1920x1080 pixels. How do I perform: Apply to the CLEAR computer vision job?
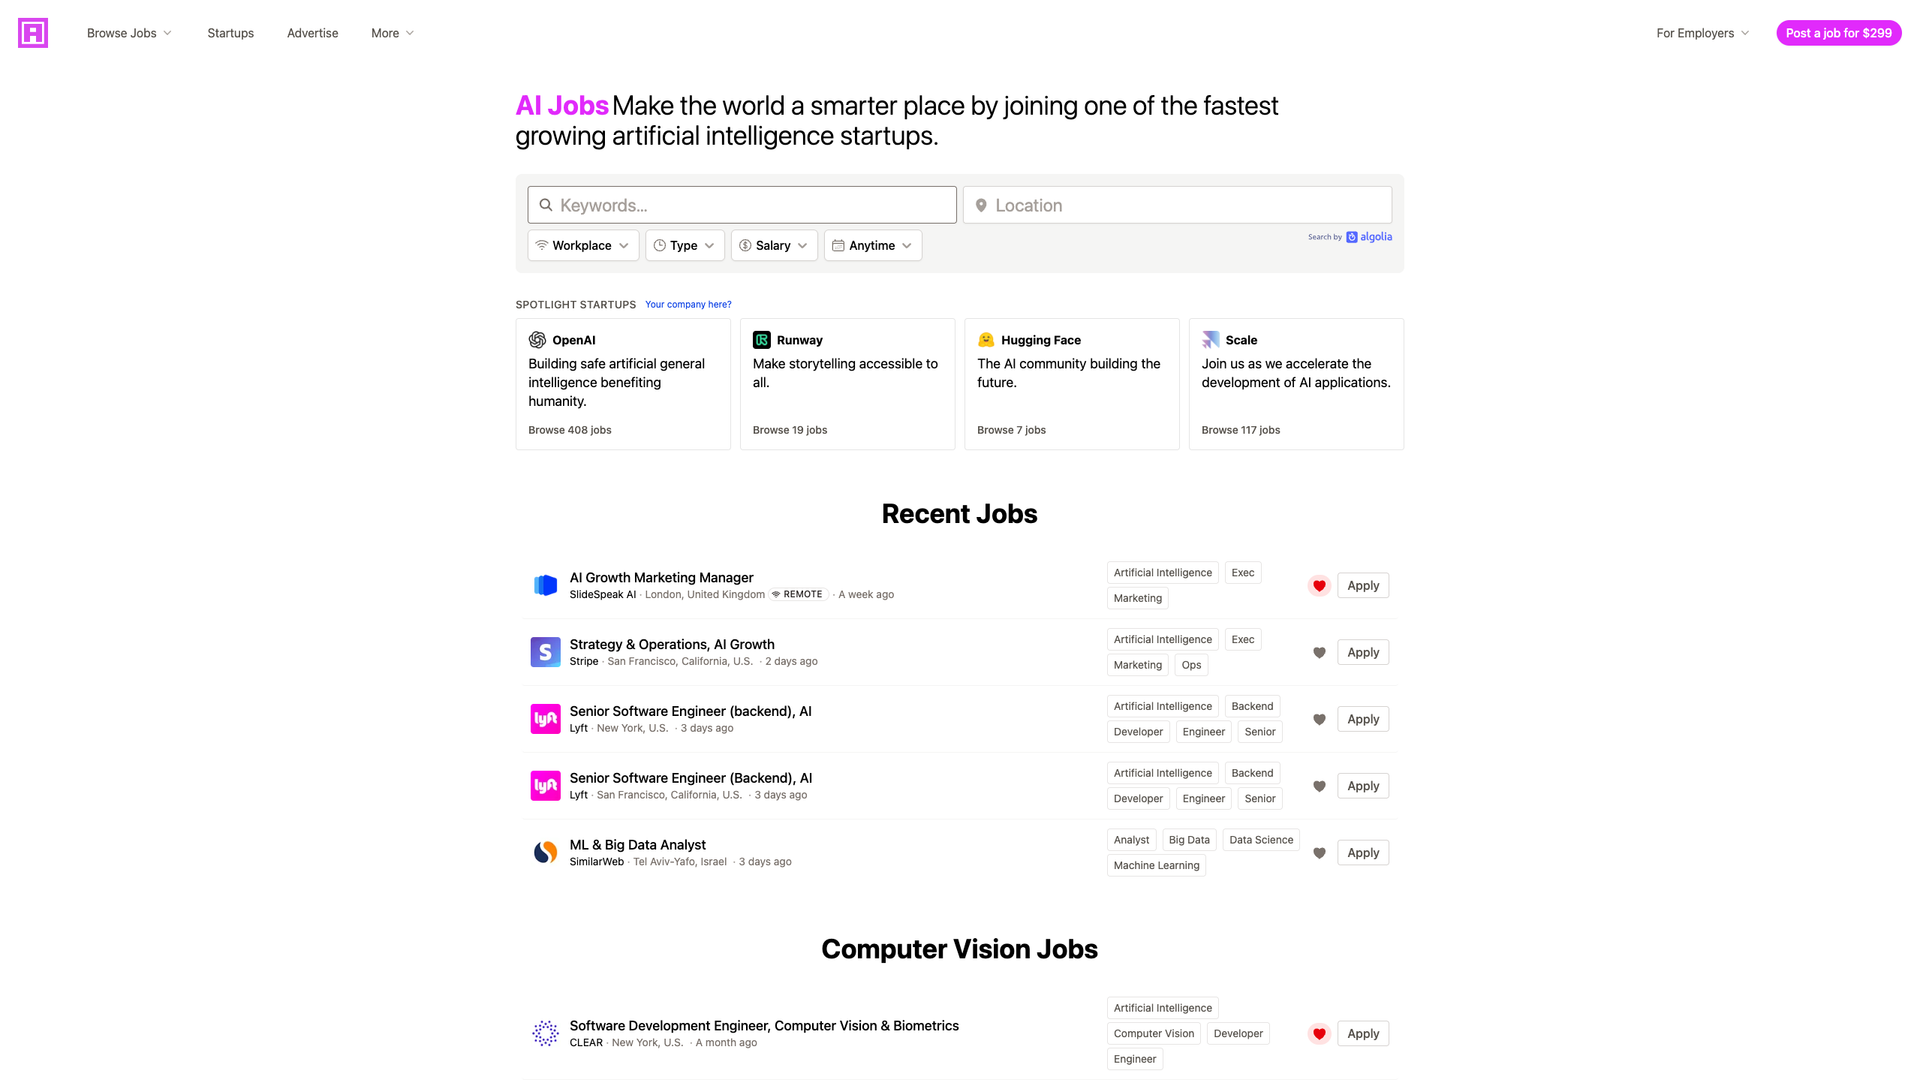click(1362, 1033)
